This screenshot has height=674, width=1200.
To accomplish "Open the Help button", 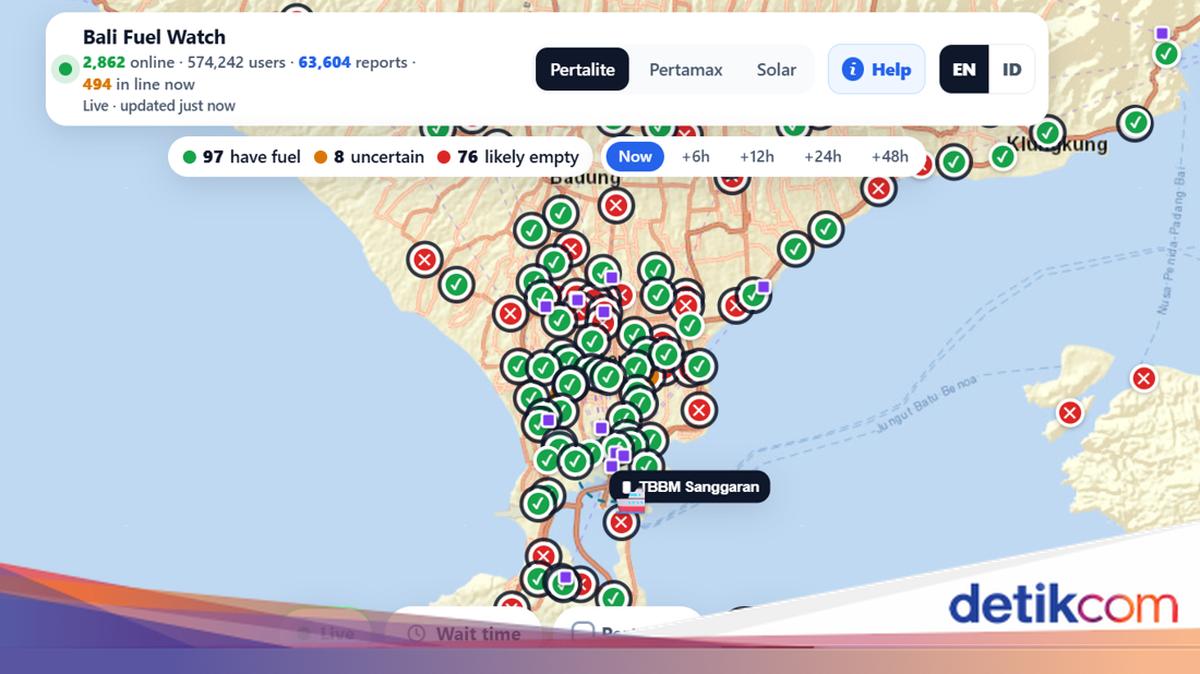I will (876, 69).
